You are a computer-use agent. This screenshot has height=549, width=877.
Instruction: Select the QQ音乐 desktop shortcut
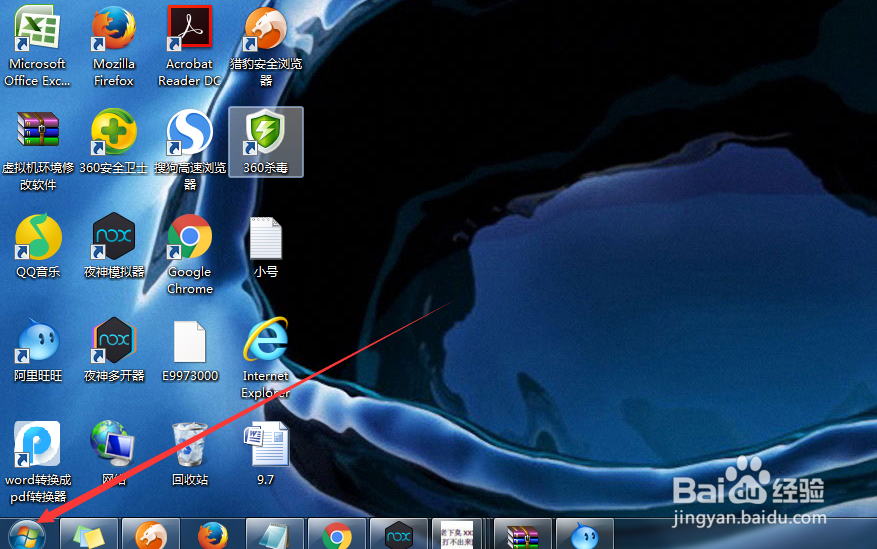click(x=37, y=246)
